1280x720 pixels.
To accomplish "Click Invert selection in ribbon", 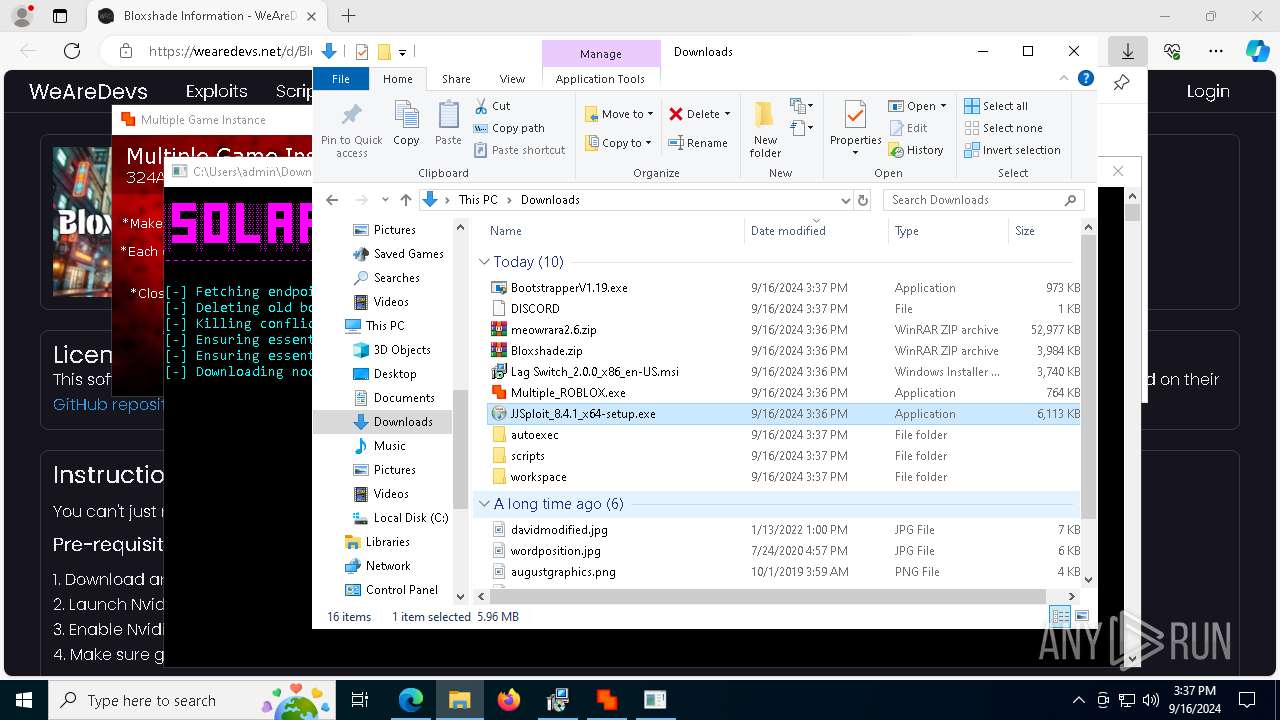I will (x=1012, y=150).
